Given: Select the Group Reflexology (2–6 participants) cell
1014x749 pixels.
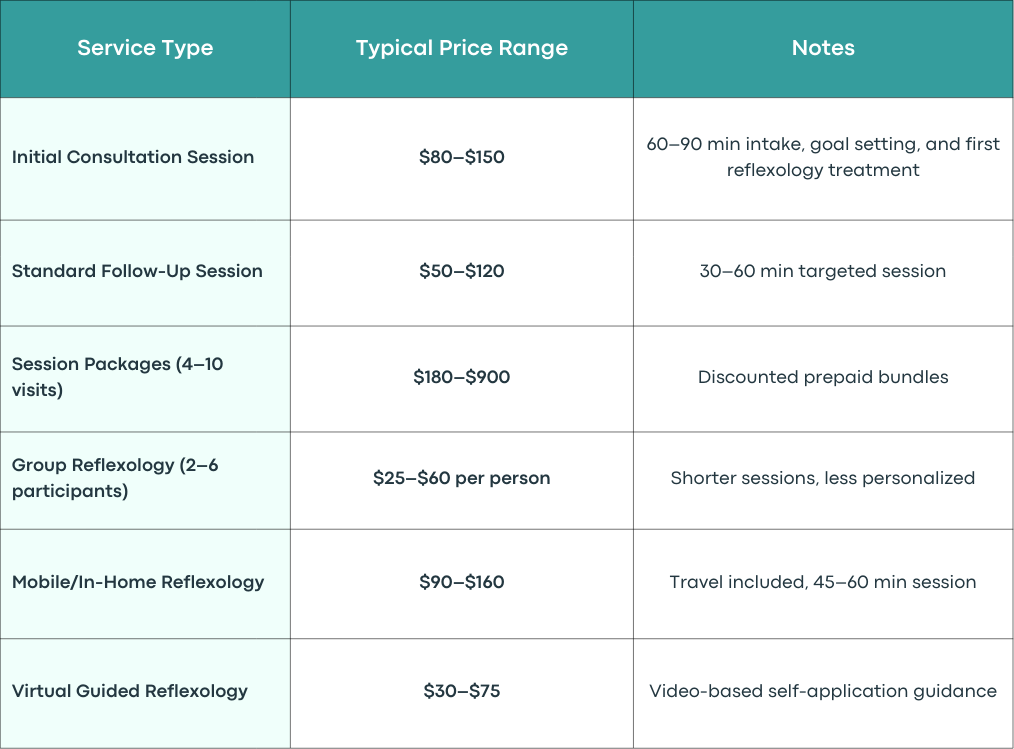Looking at the screenshot, I should [145, 481].
